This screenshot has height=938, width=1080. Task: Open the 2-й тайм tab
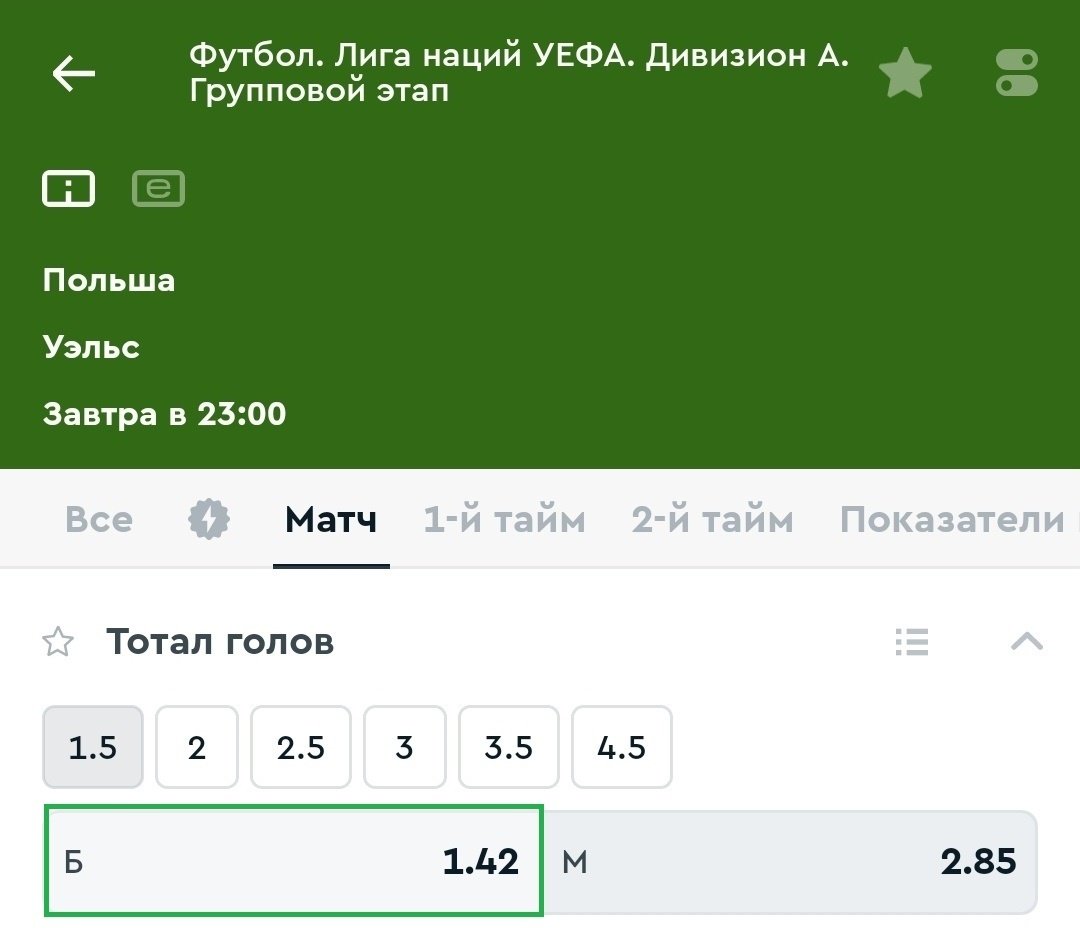[x=712, y=520]
